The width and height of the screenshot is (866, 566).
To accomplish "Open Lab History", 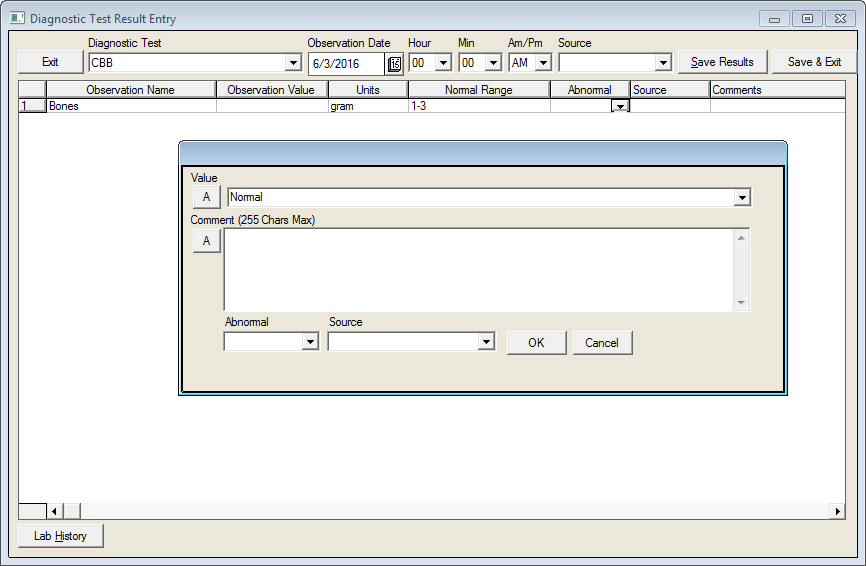I will coord(60,536).
